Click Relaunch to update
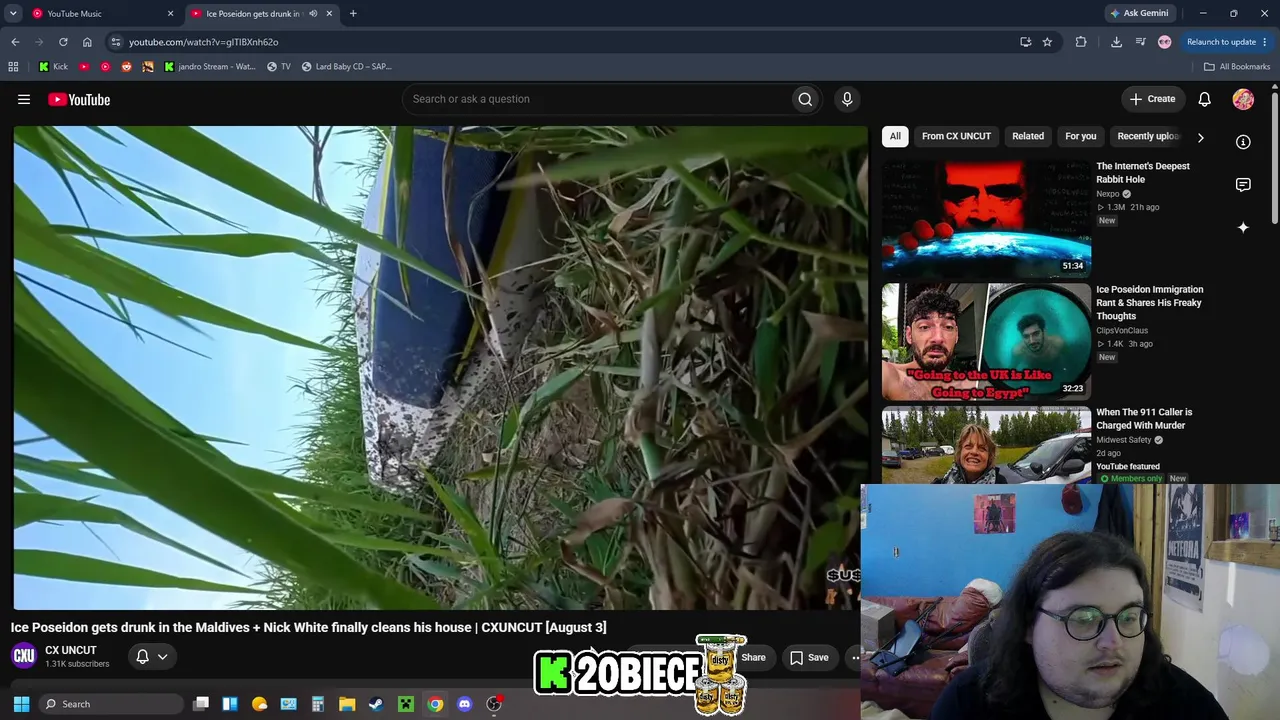 1221,42
